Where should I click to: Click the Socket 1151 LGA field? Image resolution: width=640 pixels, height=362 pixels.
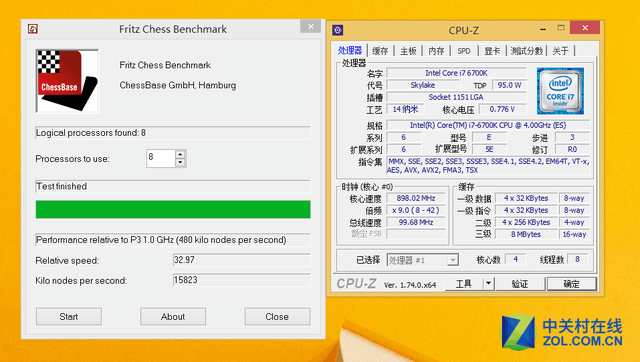(456, 97)
